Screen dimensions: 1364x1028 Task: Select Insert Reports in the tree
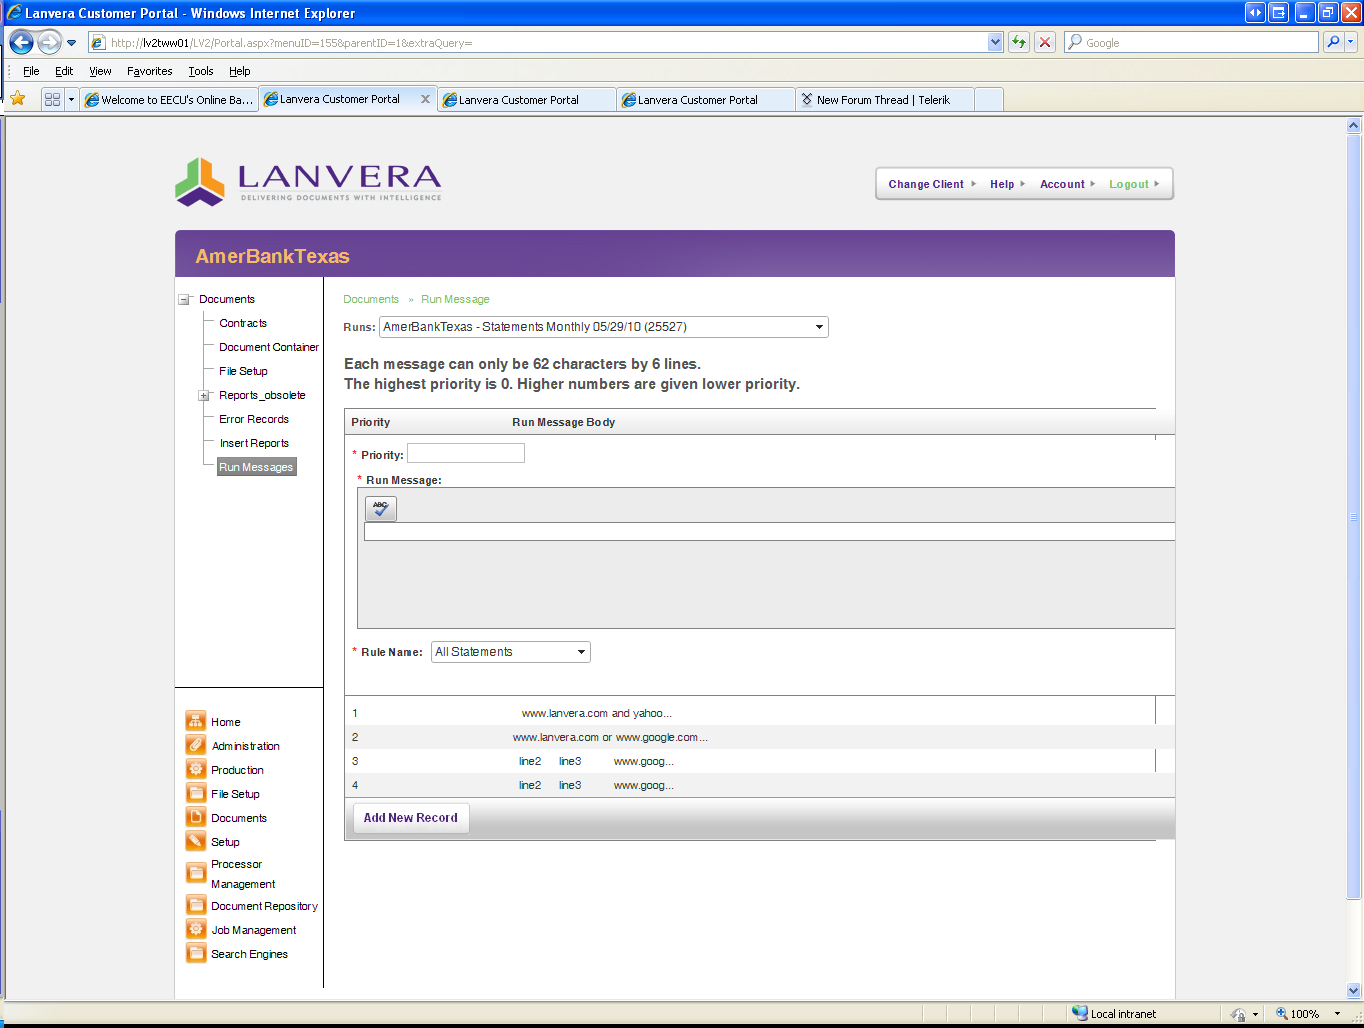tap(254, 443)
